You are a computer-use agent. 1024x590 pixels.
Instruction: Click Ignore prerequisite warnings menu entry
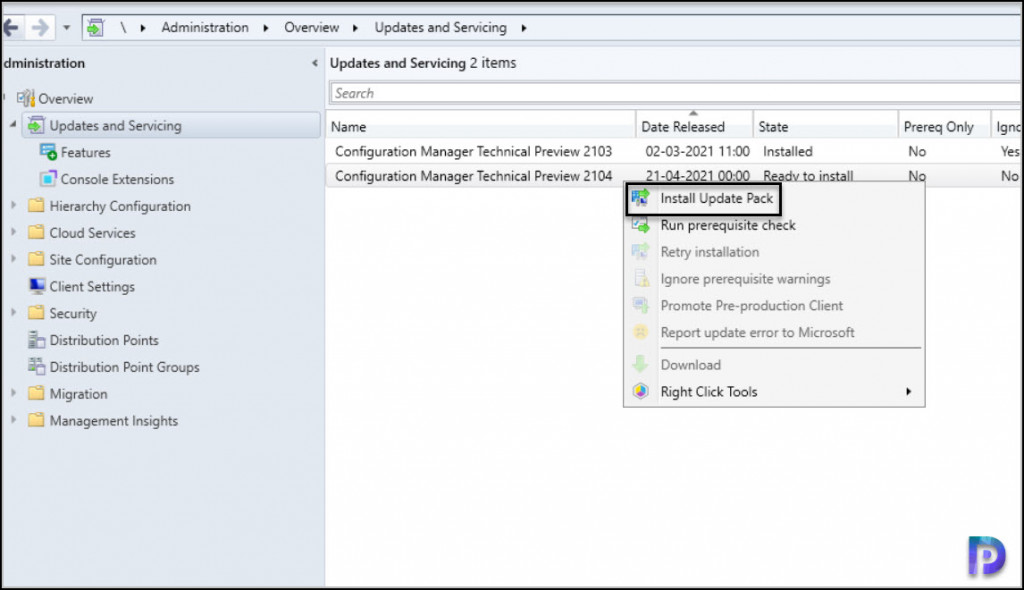click(745, 279)
